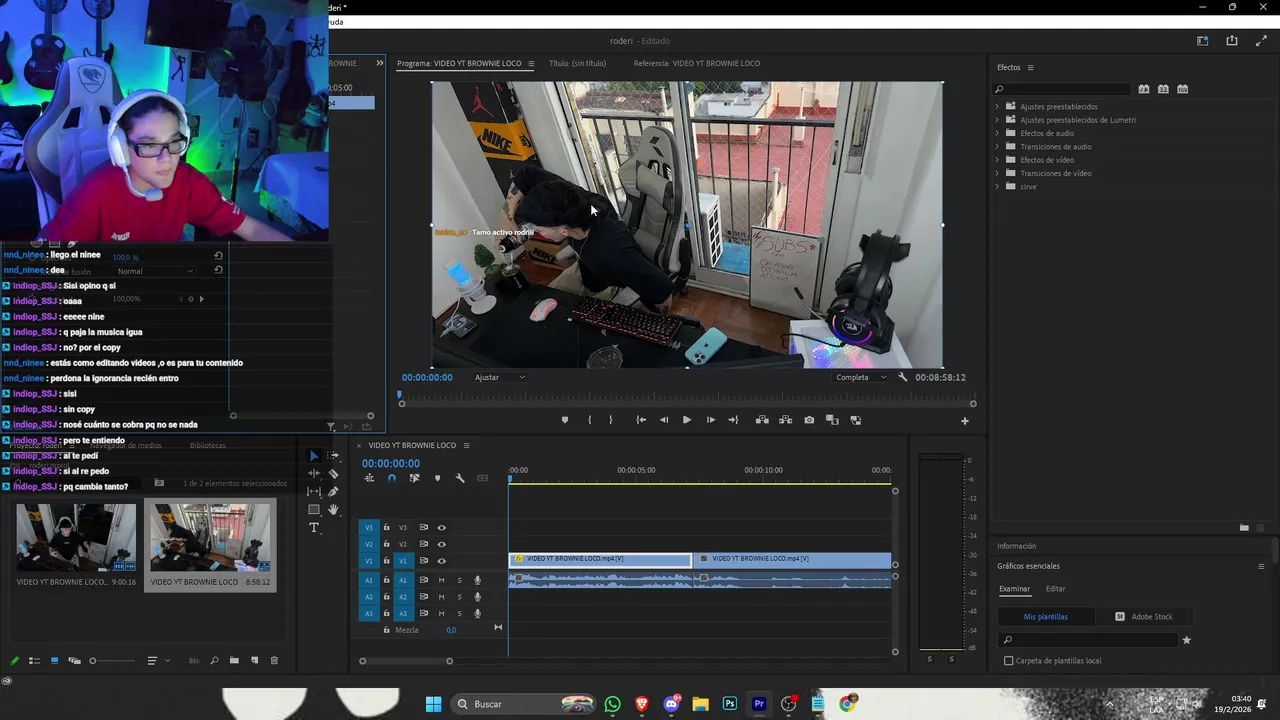Toggle track lock on V1
The height and width of the screenshot is (720, 1280).
[386, 561]
